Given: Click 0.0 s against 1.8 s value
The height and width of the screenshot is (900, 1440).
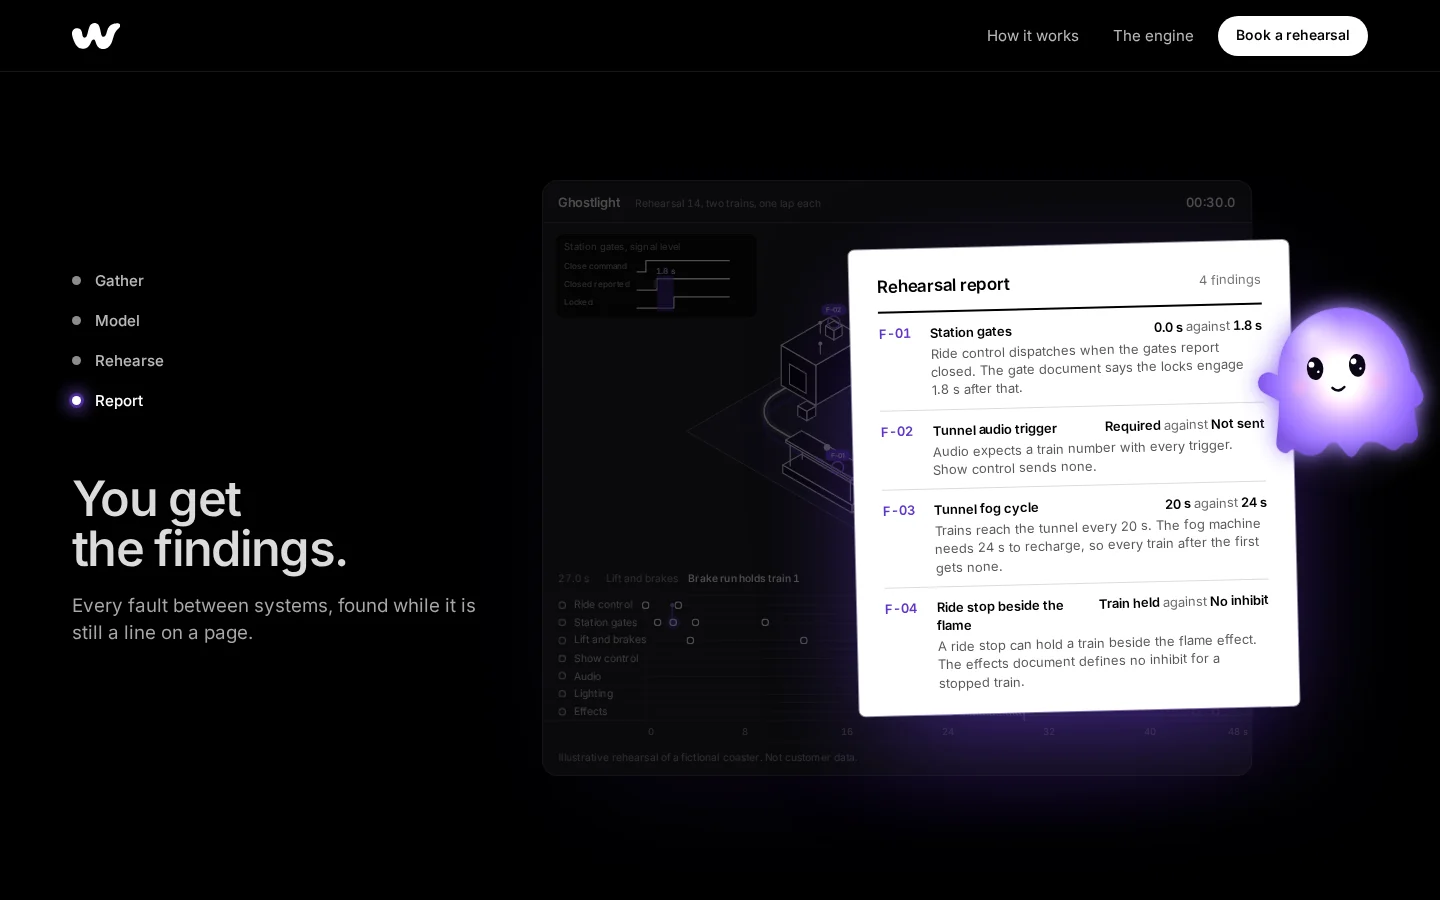Looking at the screenshot, I should (1207, 327).
